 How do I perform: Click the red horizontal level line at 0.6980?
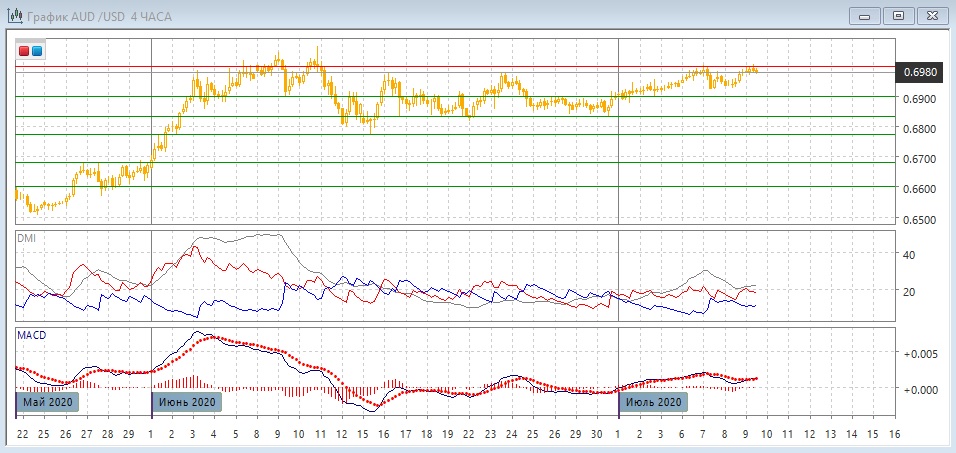click(x=450, y=67)
